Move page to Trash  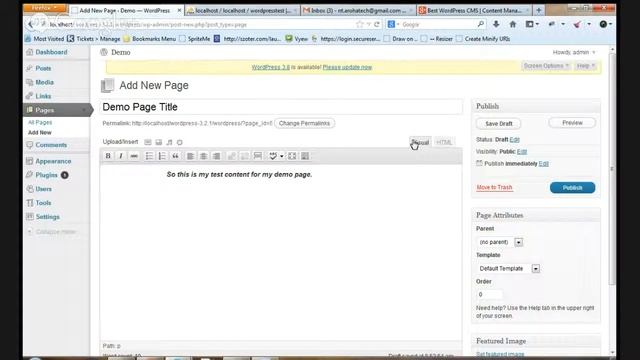(494, 187)
